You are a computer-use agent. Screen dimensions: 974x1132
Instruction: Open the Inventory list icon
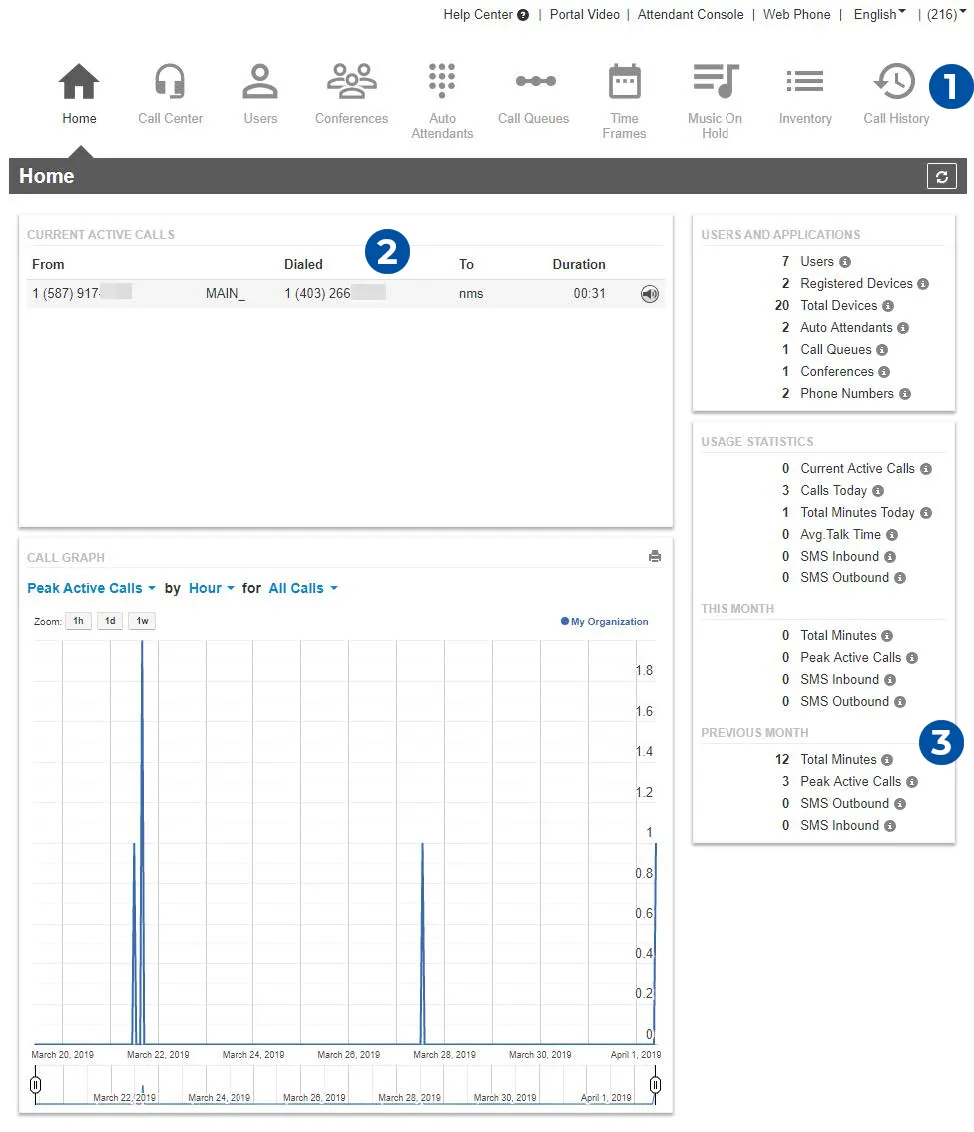804,81
